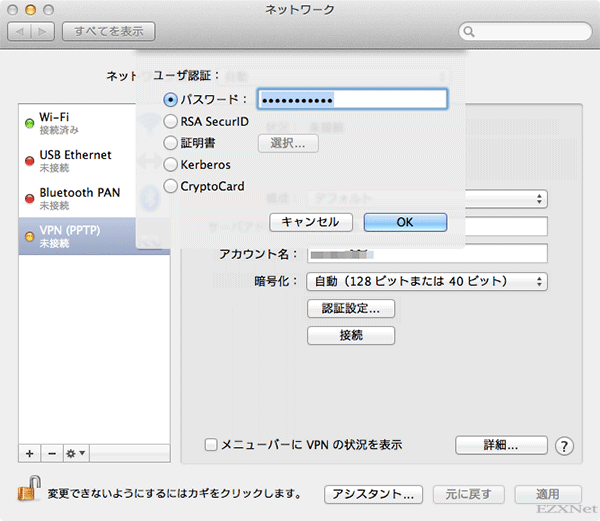Select the RSA SecurID radio button

[170, 122]
